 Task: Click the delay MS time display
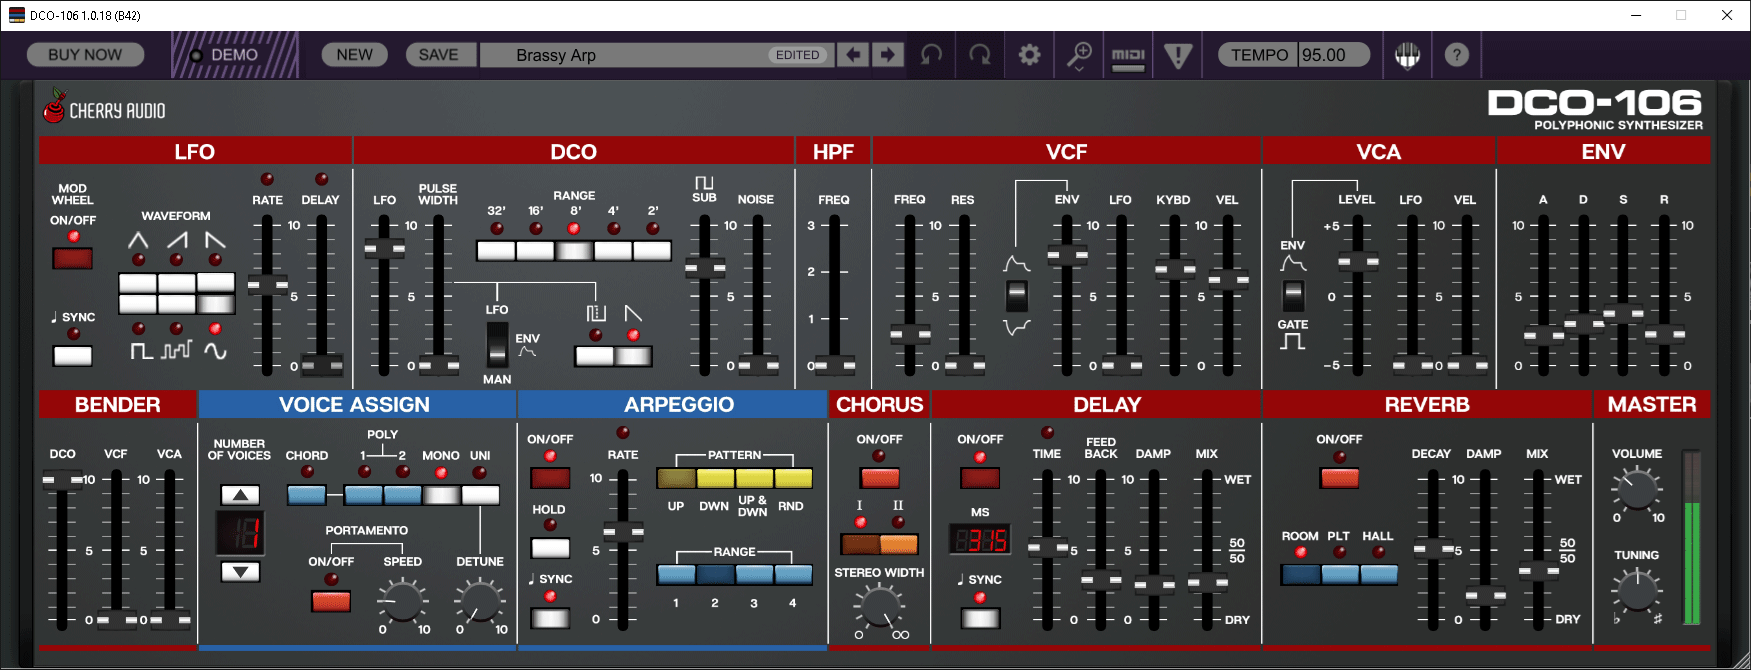coord(980,541)
